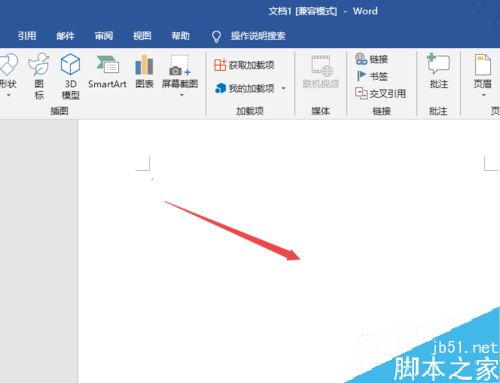Screen dimensions: 500x383
Task: Click the 页眉 header icon
Action: pyautogui.click(x=483, y=65)
